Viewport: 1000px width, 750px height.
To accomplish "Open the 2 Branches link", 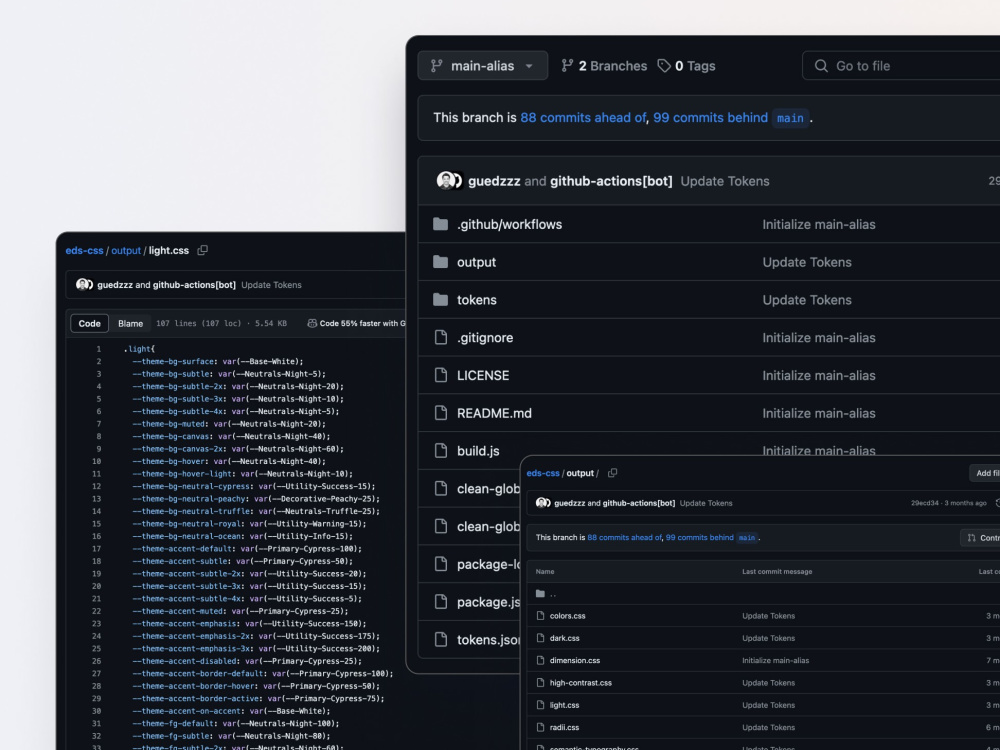I will (604, 66).
